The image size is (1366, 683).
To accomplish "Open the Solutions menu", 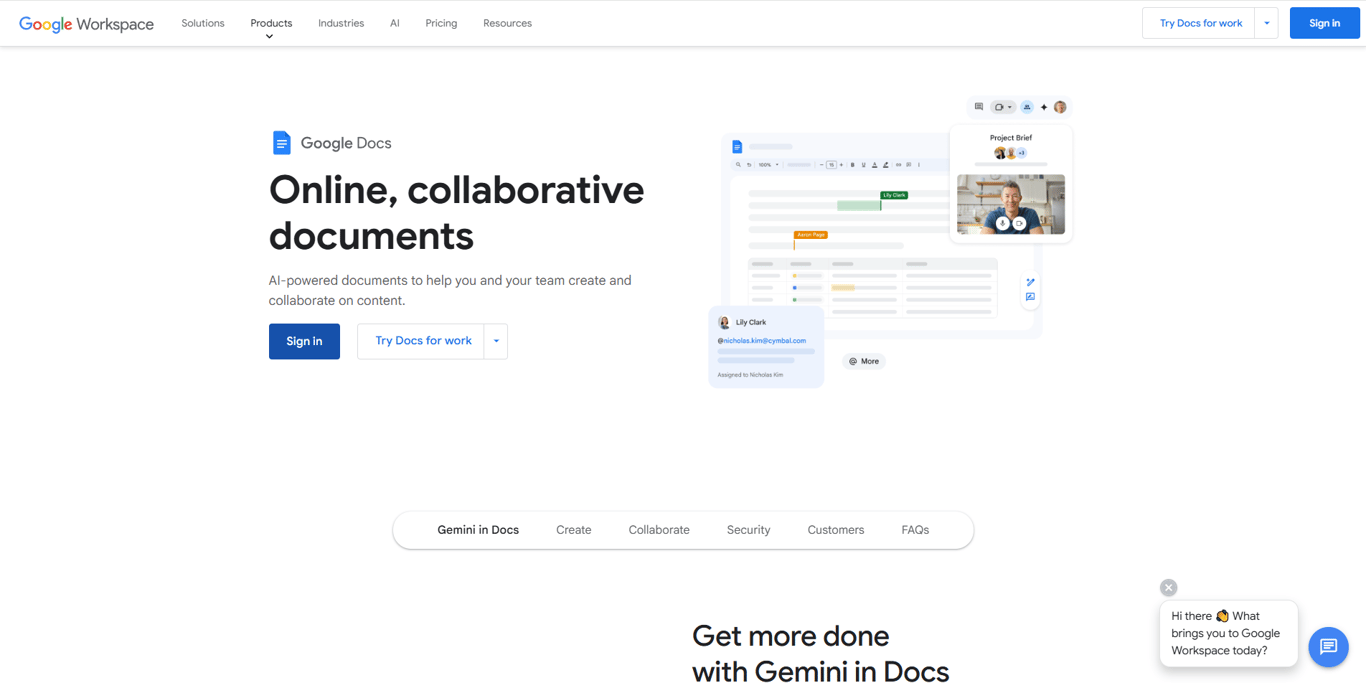I will click(203, 23).
